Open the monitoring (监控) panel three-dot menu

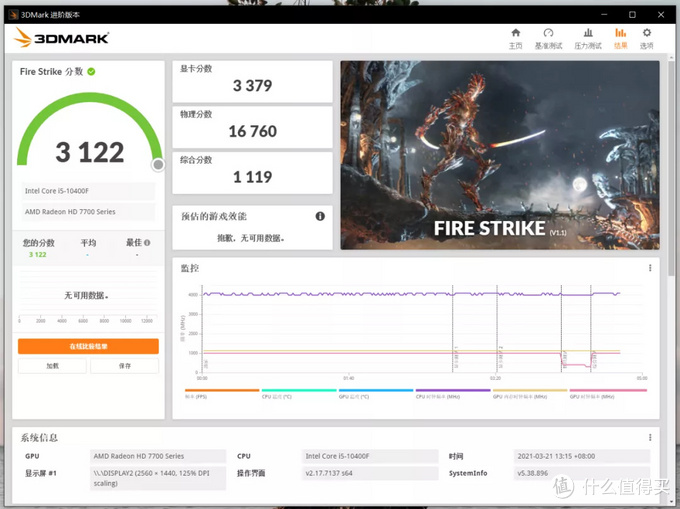[x=651, y=269]
